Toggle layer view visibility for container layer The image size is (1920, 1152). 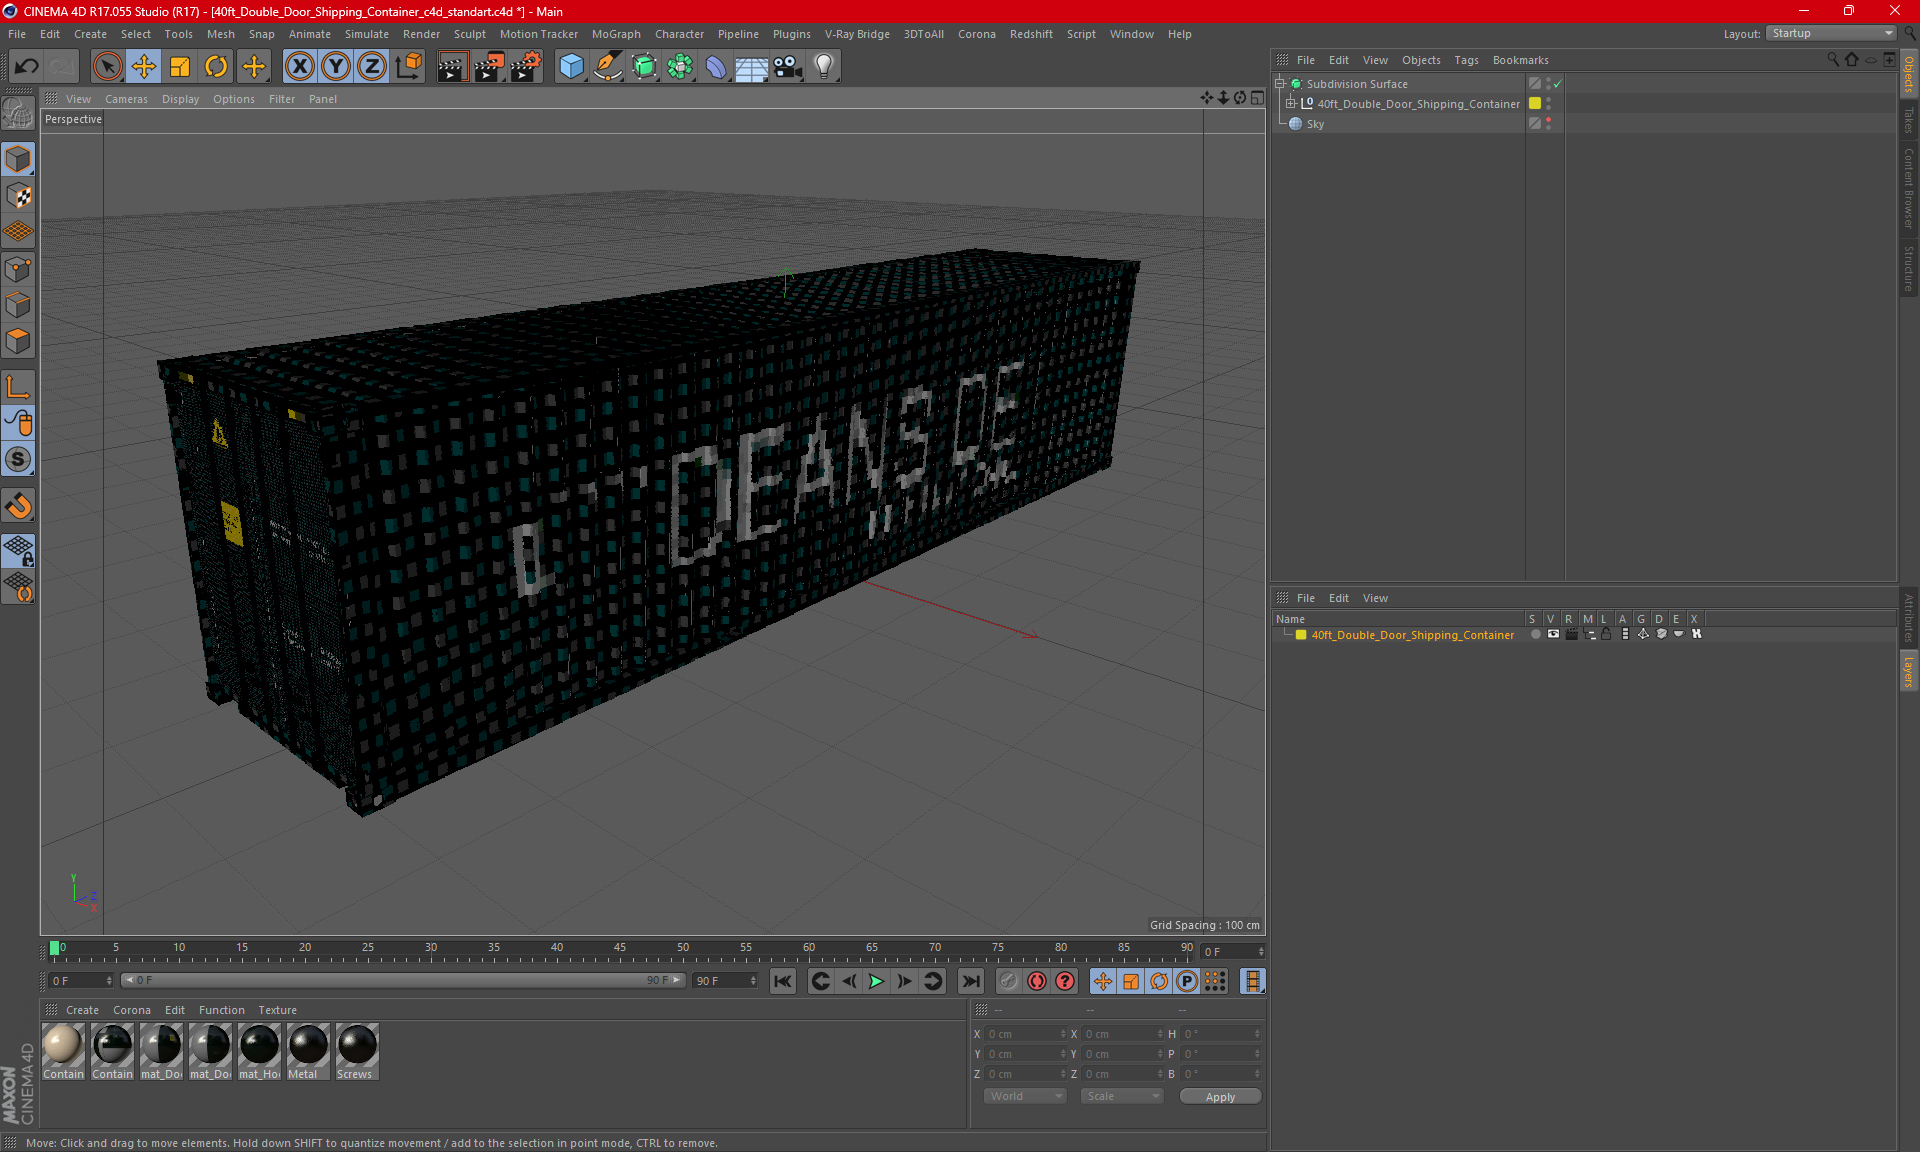click(x=1553, y=634)
